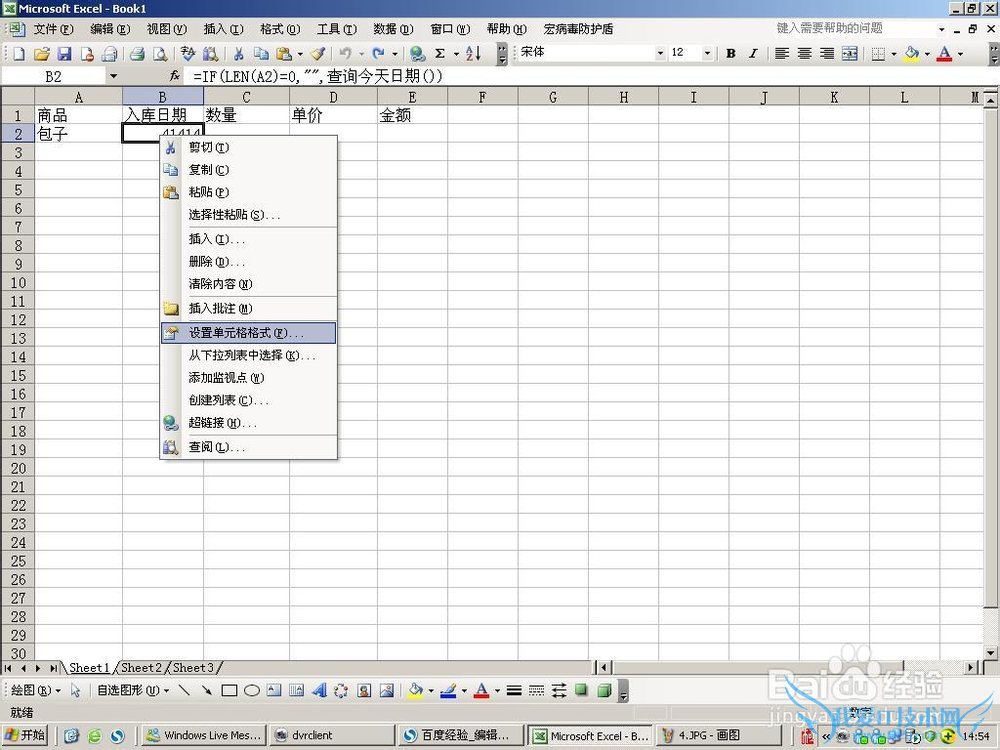Screen dimensions: 1000x750
Task: Open the AutoSum dropdown arrow
Action: (456, 54)
